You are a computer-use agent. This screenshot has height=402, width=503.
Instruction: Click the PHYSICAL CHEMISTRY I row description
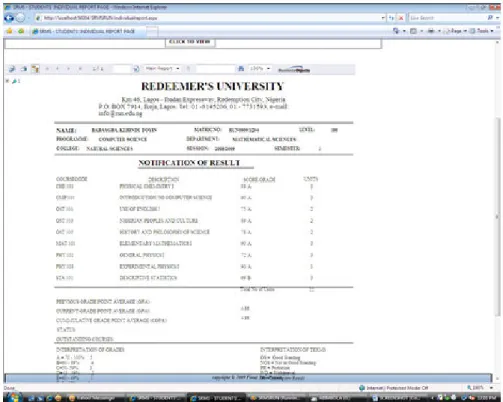[x=147, y=186]
